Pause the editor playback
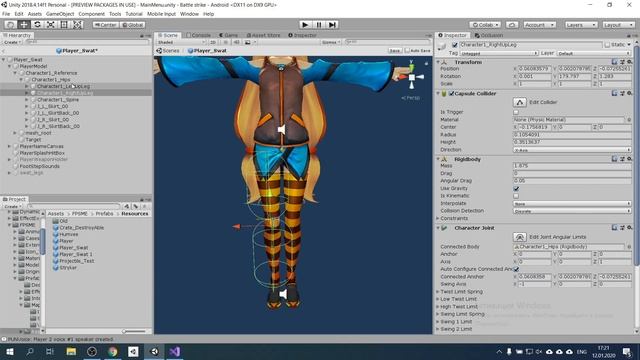Viewport: 640px width, 360px height. point(319,24)
